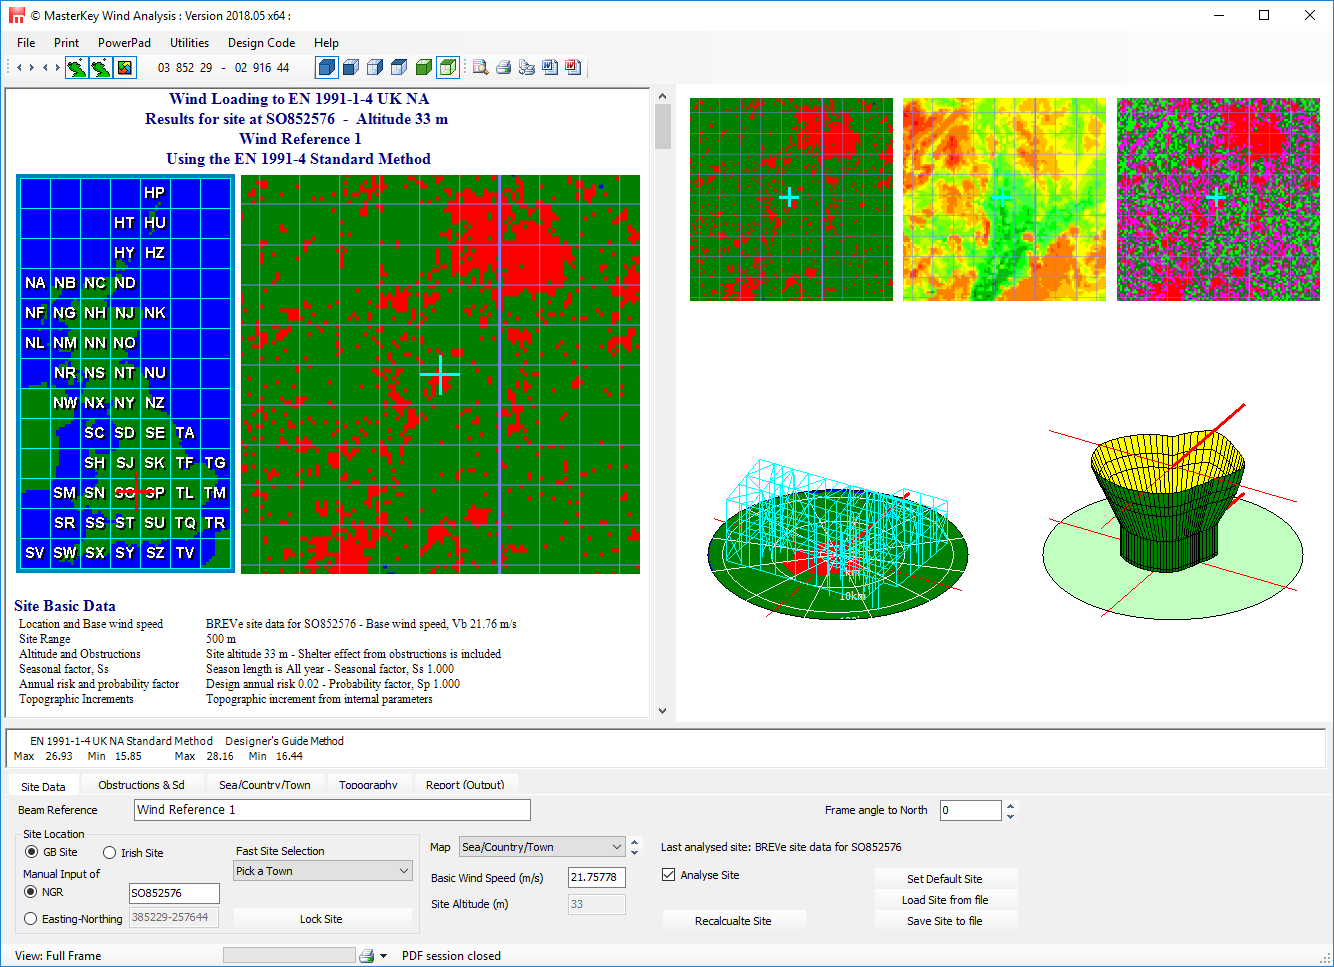Select the solid green cube view icon
1334x967 pixels.
tap(423, 67)
